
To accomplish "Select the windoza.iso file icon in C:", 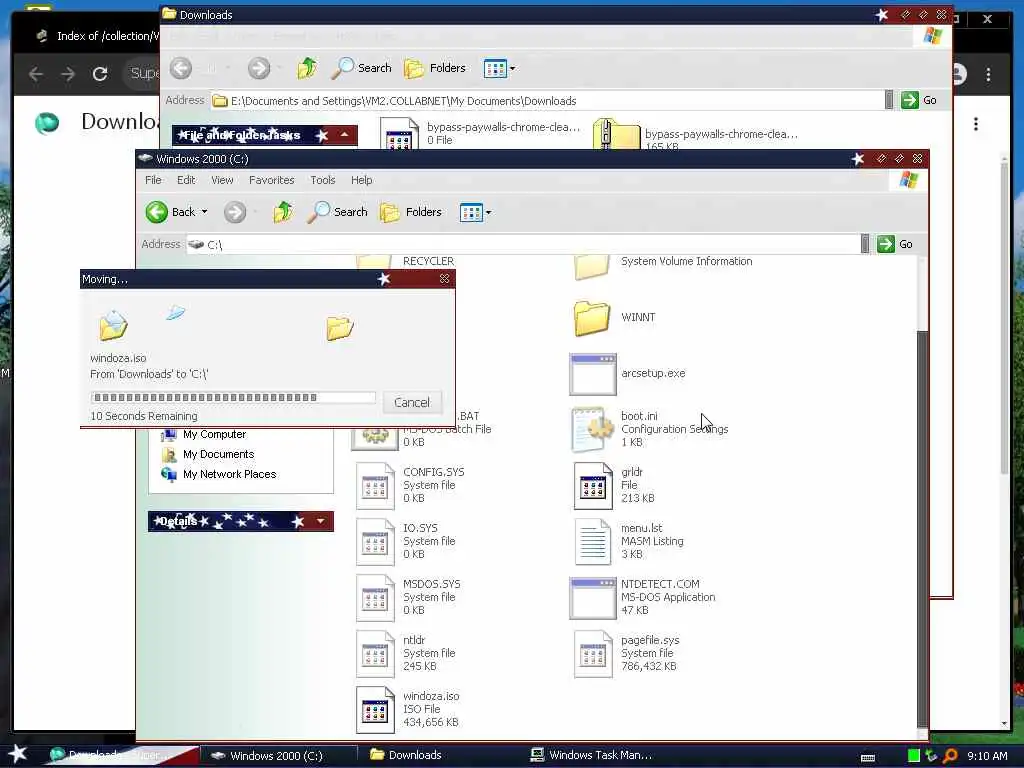I will 375,710.
